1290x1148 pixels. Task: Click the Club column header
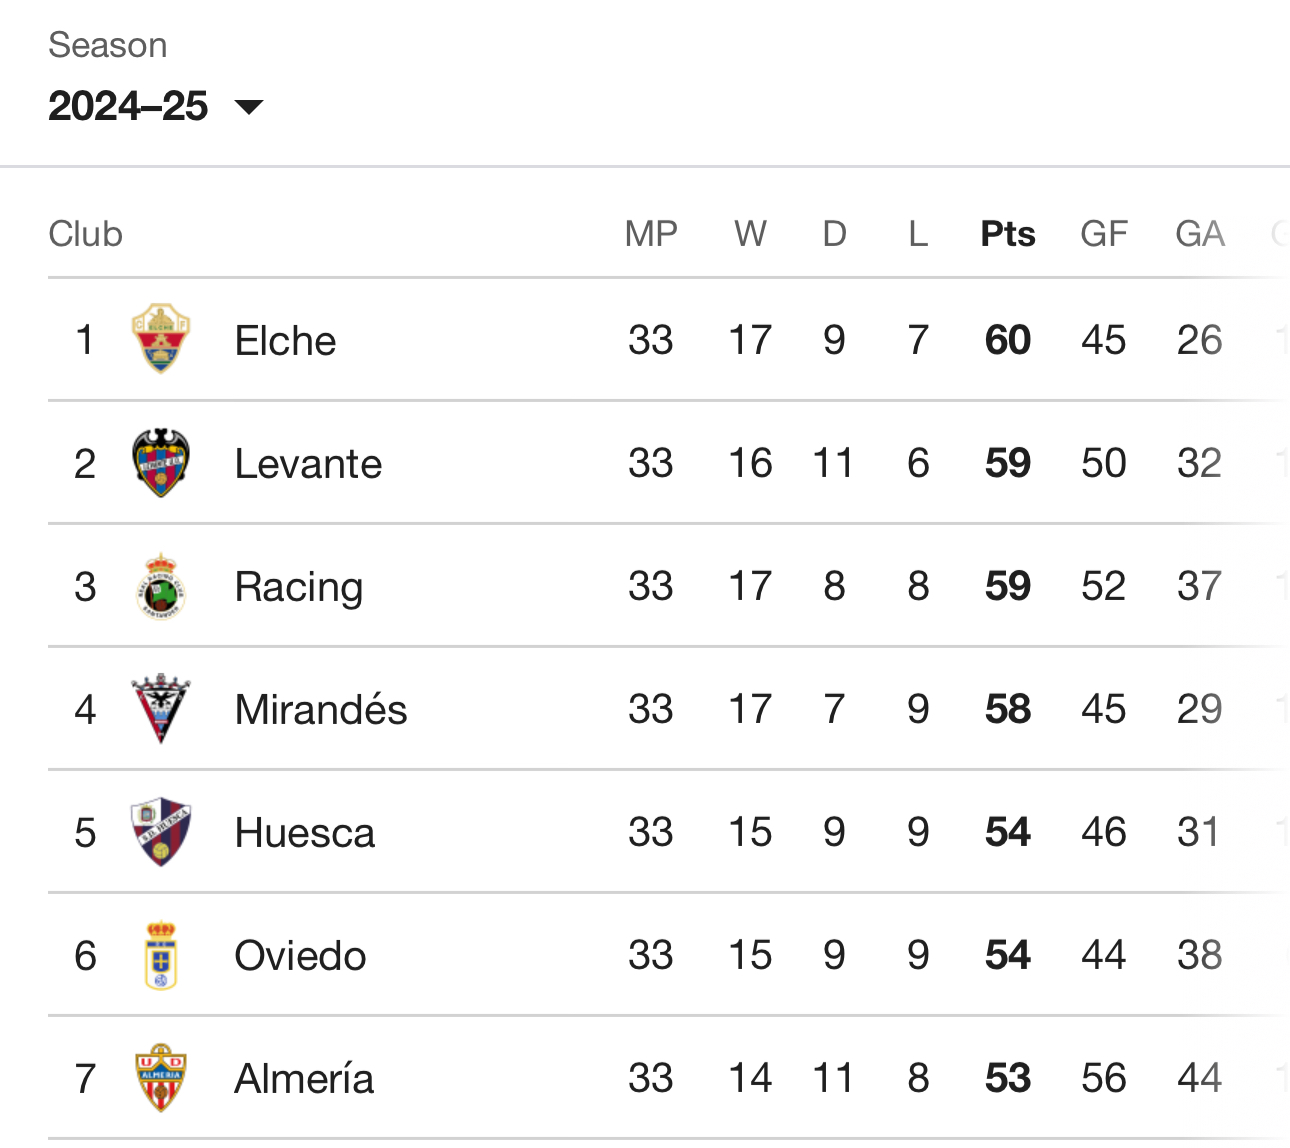[86, 234]
